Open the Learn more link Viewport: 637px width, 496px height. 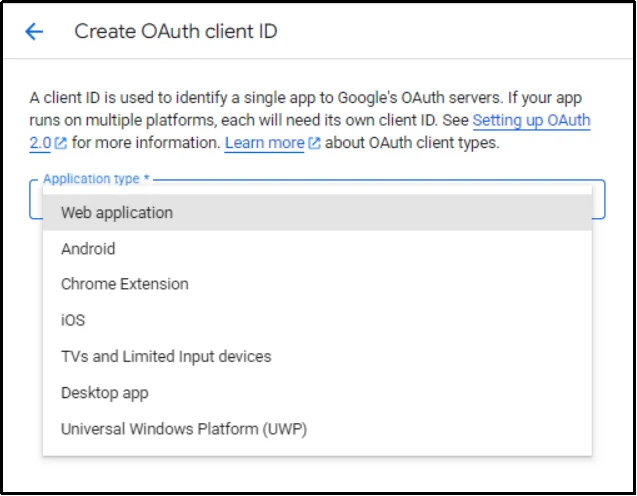tap(264, 143)
